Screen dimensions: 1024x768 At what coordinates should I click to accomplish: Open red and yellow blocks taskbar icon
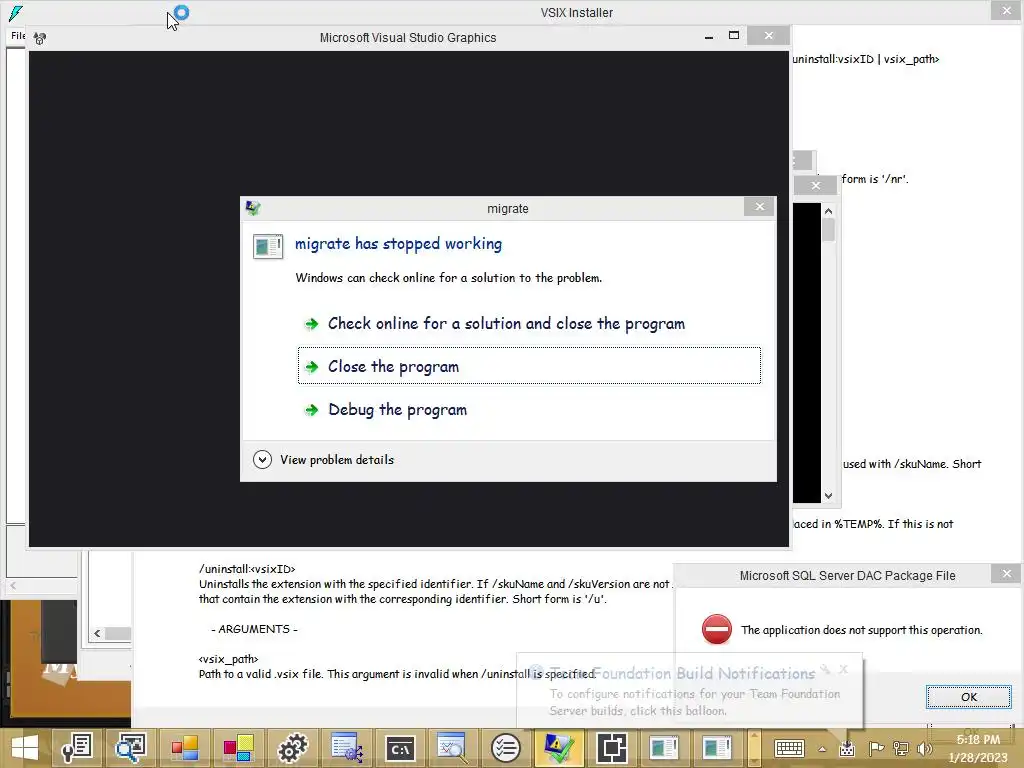point(185,748)
